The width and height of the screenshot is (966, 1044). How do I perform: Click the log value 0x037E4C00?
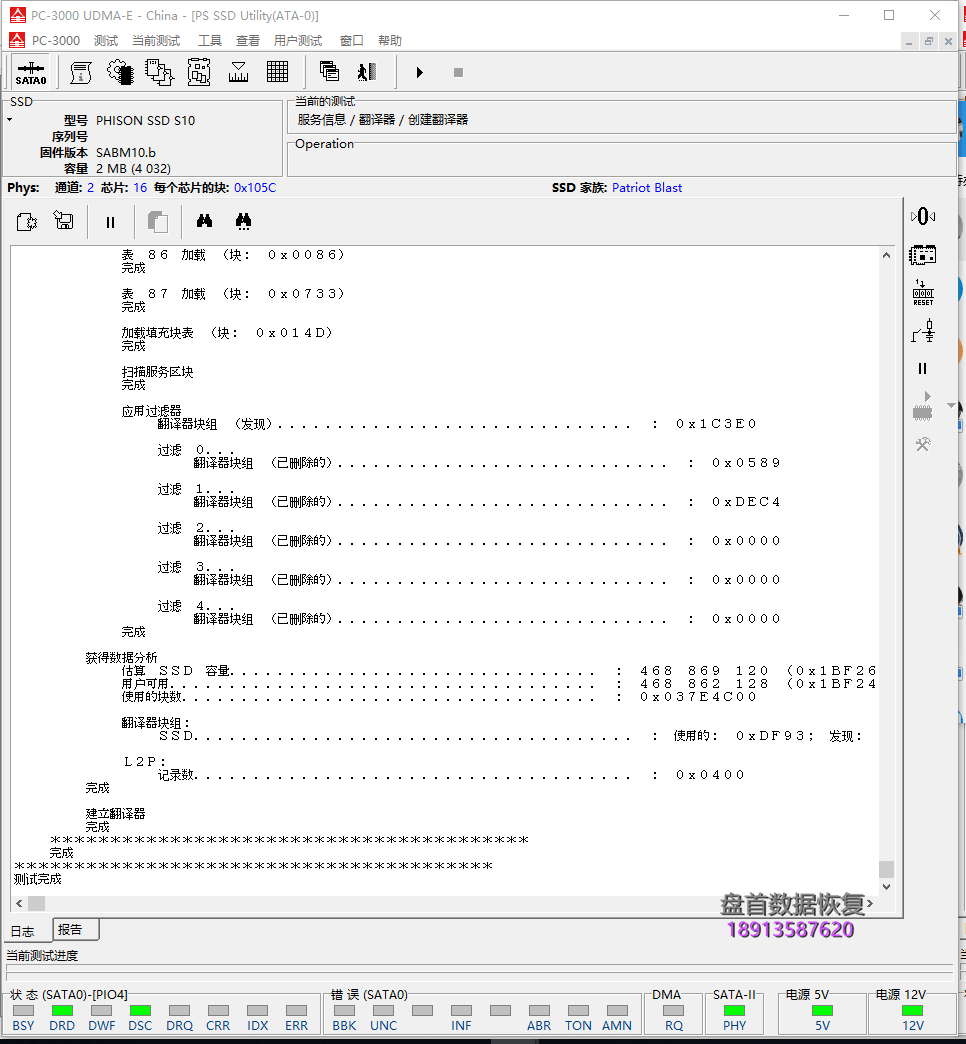point(698,697)
